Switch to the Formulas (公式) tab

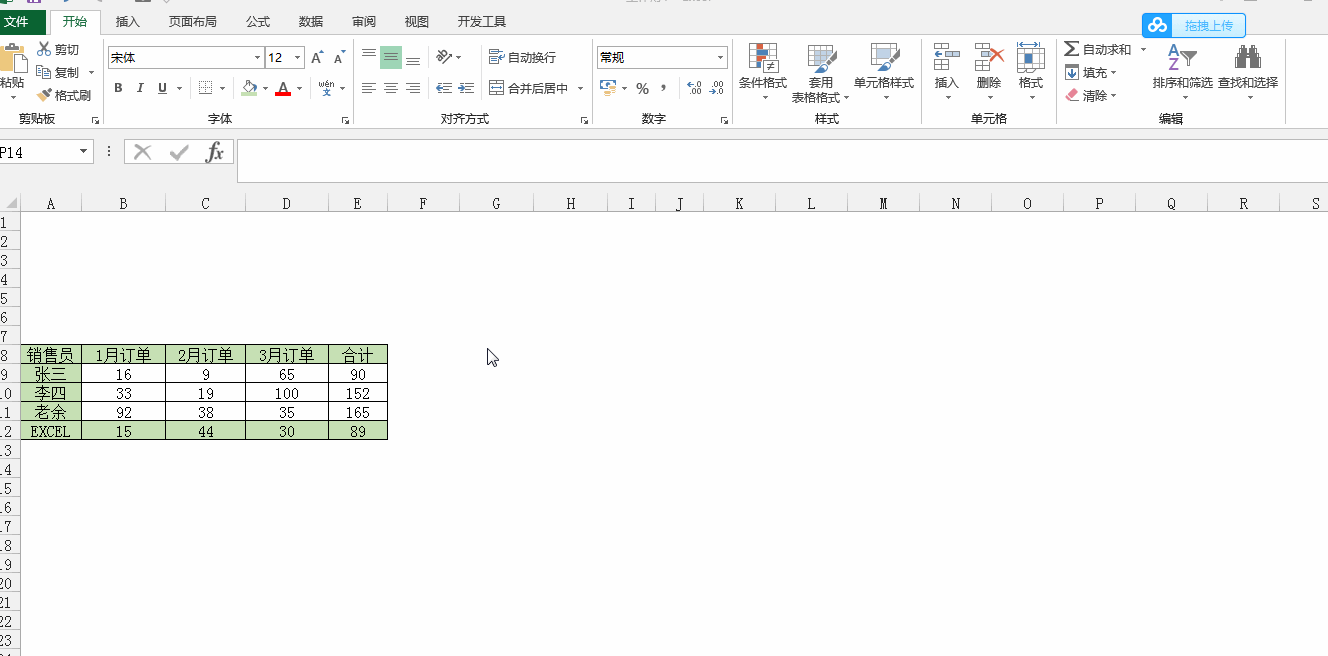tap(257, 21)
